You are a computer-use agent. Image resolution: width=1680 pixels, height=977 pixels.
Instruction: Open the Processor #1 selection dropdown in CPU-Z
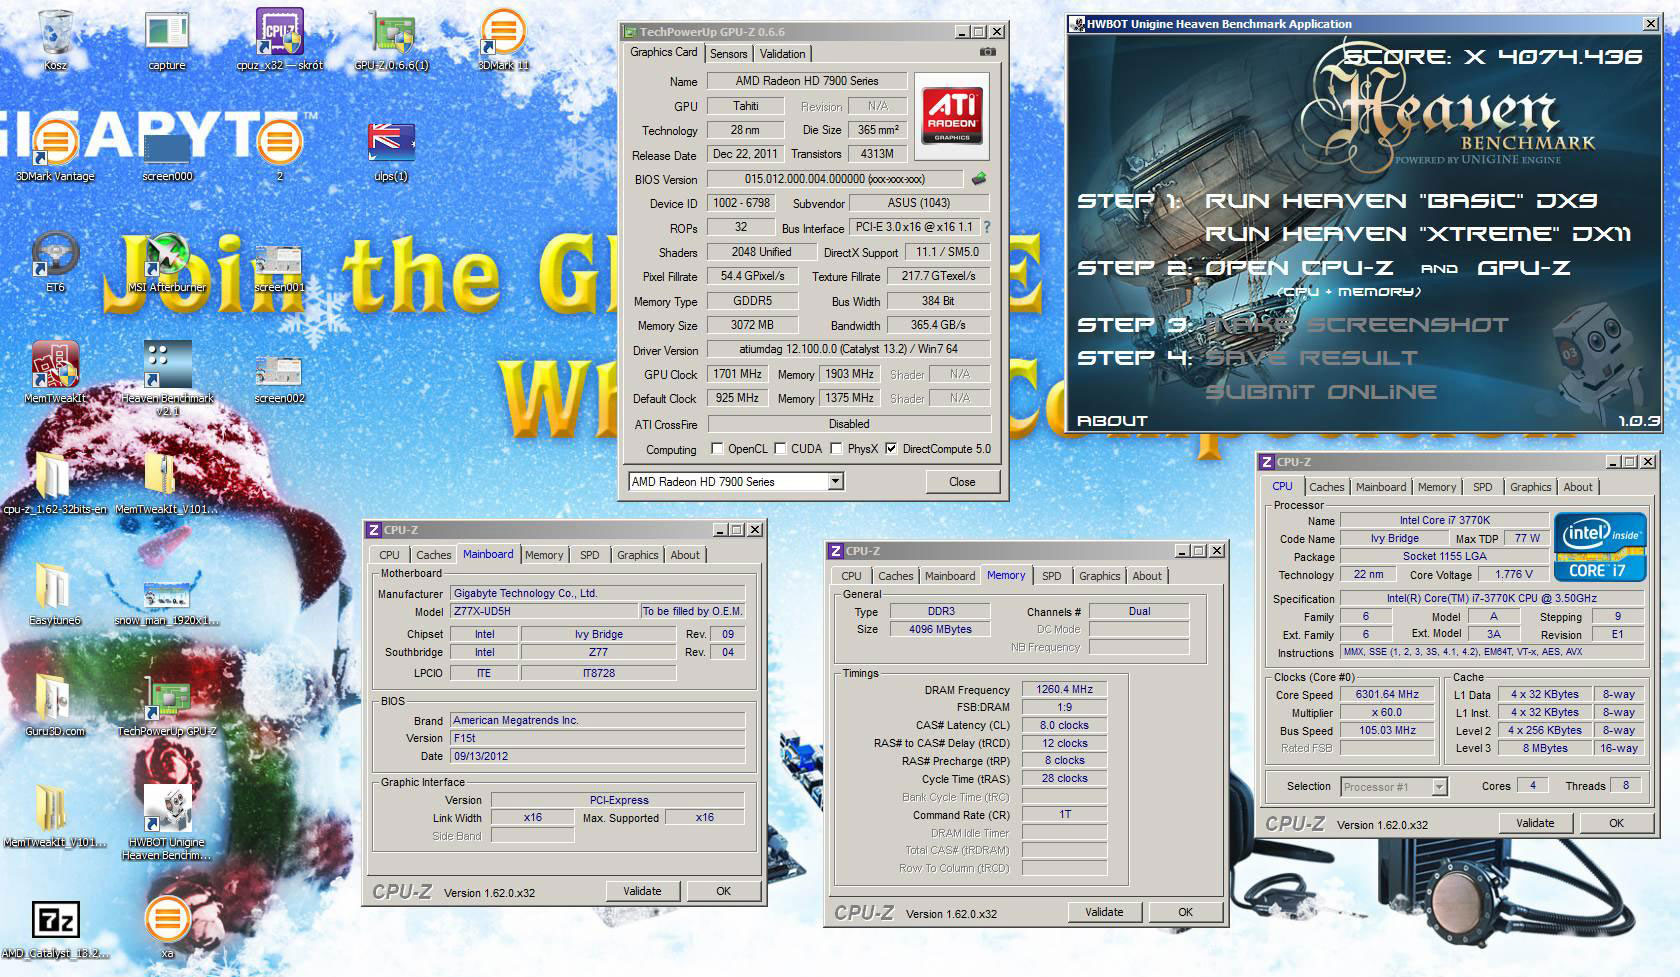click(x=1439, y=786)
